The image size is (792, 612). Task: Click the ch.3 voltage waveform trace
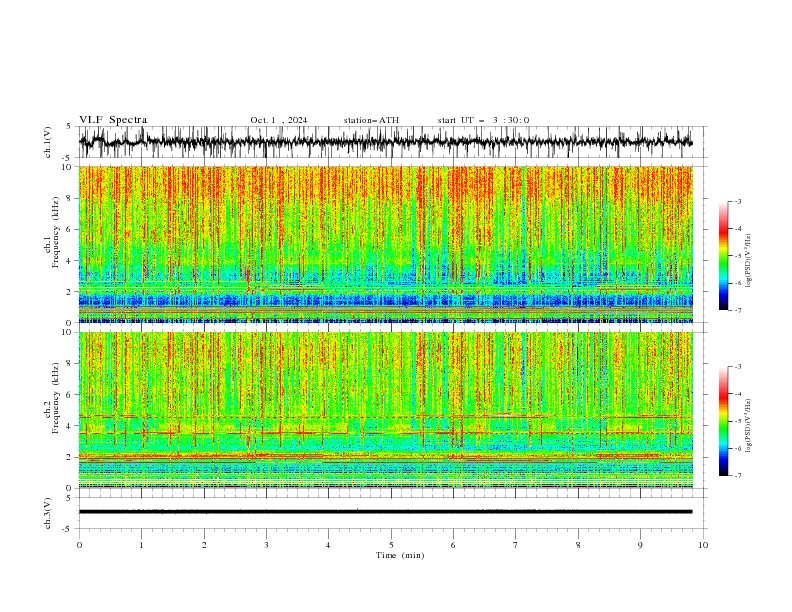point(385,512)
